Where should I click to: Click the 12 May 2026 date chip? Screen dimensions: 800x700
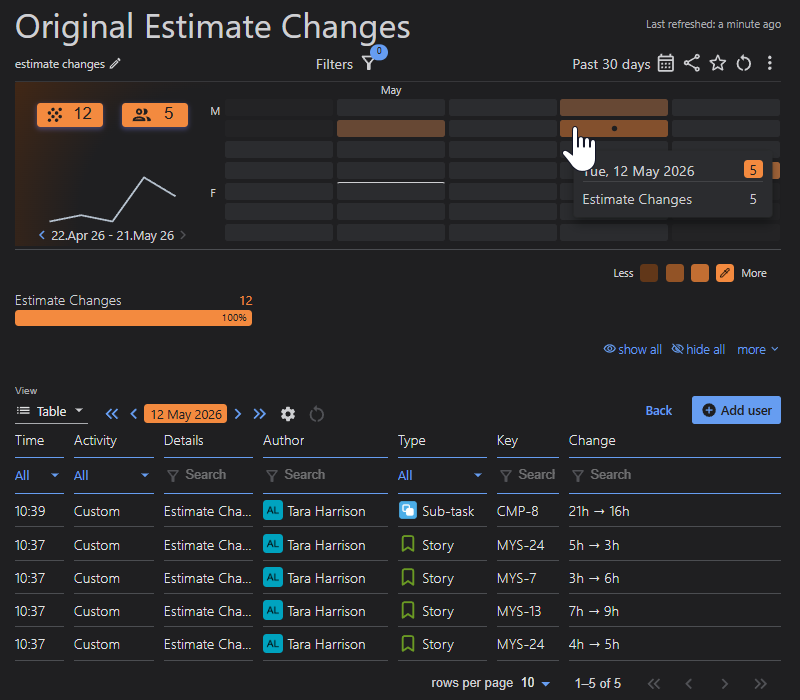click(186, 414)
